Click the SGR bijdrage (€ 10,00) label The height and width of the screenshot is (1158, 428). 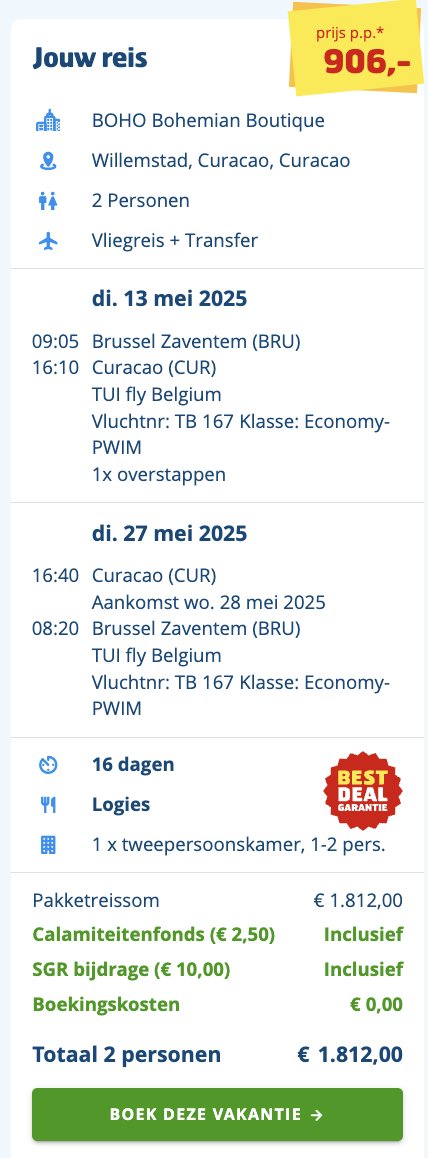click(131, 969)
